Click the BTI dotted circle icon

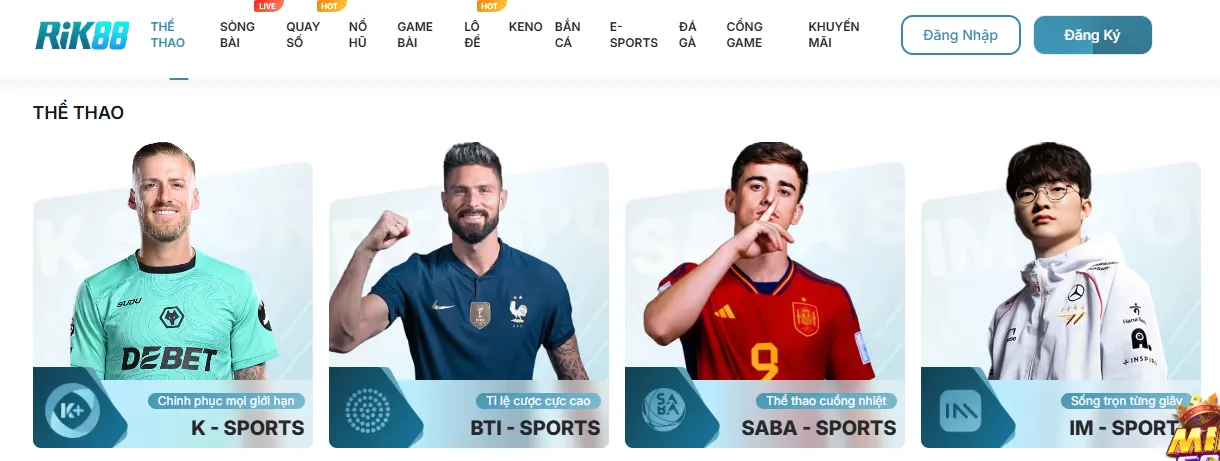click(368, 410)
